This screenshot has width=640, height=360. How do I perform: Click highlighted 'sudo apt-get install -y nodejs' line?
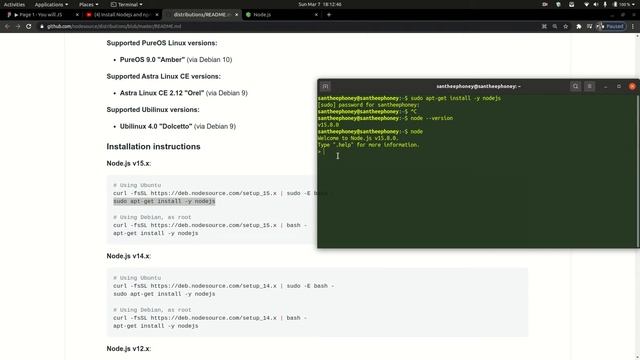pos(164,201)
